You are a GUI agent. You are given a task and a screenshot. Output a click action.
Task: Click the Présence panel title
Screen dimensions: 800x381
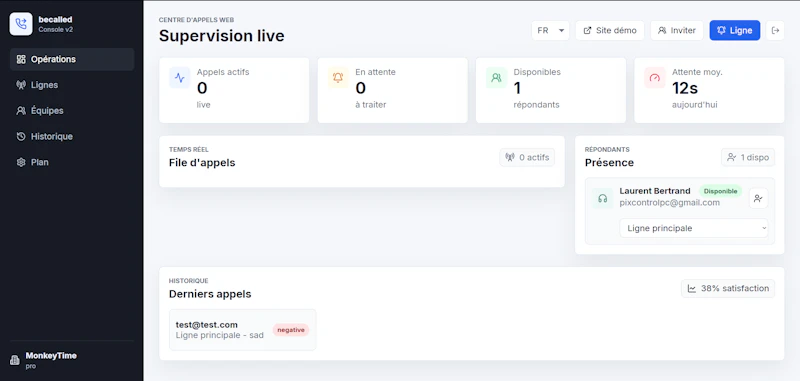click(x=609, y=163)
